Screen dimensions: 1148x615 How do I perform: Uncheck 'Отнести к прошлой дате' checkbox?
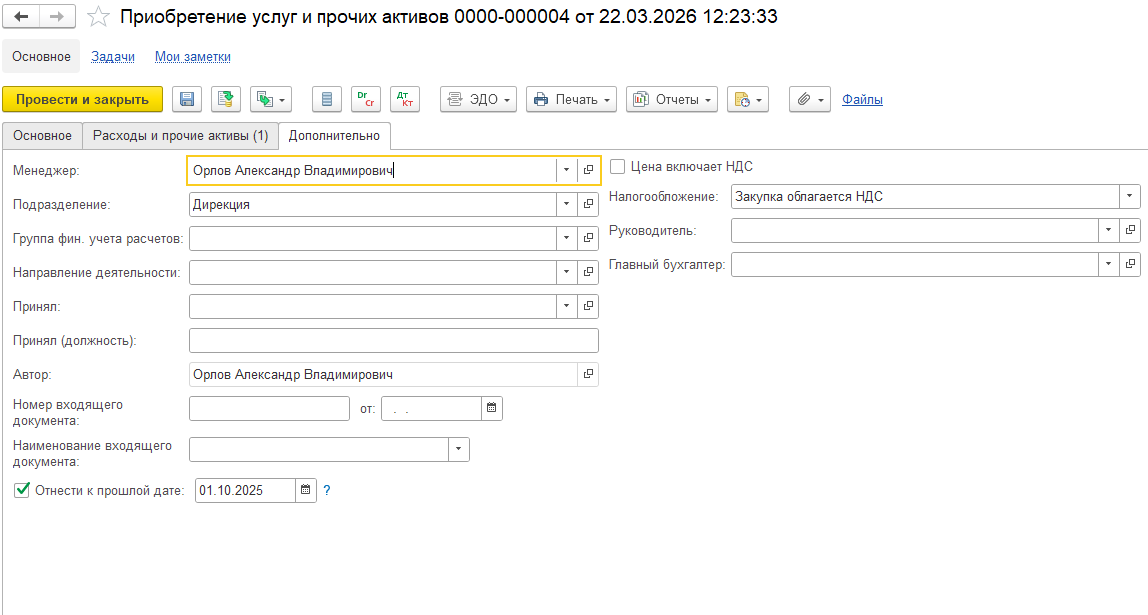point(22,490)
